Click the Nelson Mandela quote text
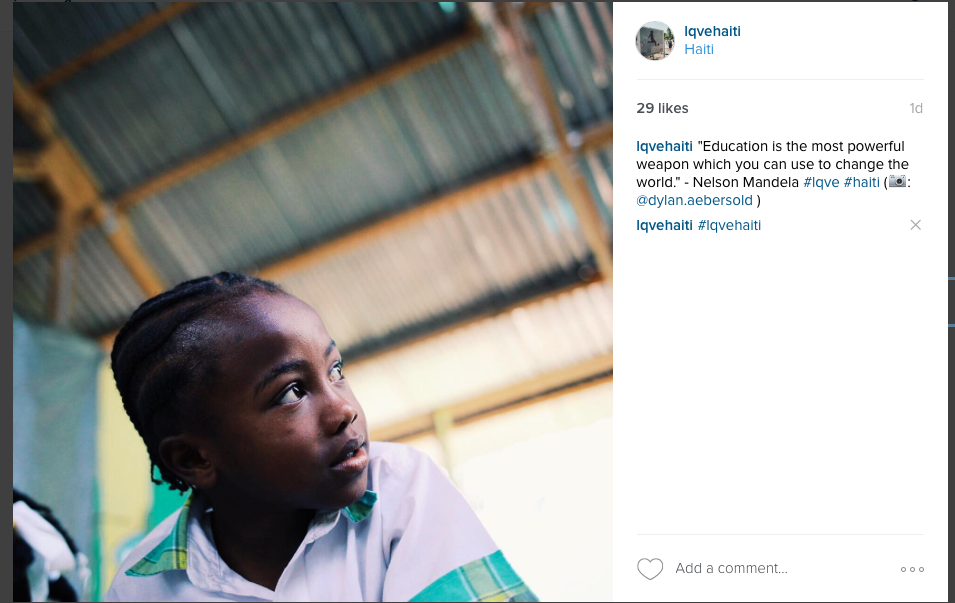Screen dimensions: 955x603 [x=772, y=164]
